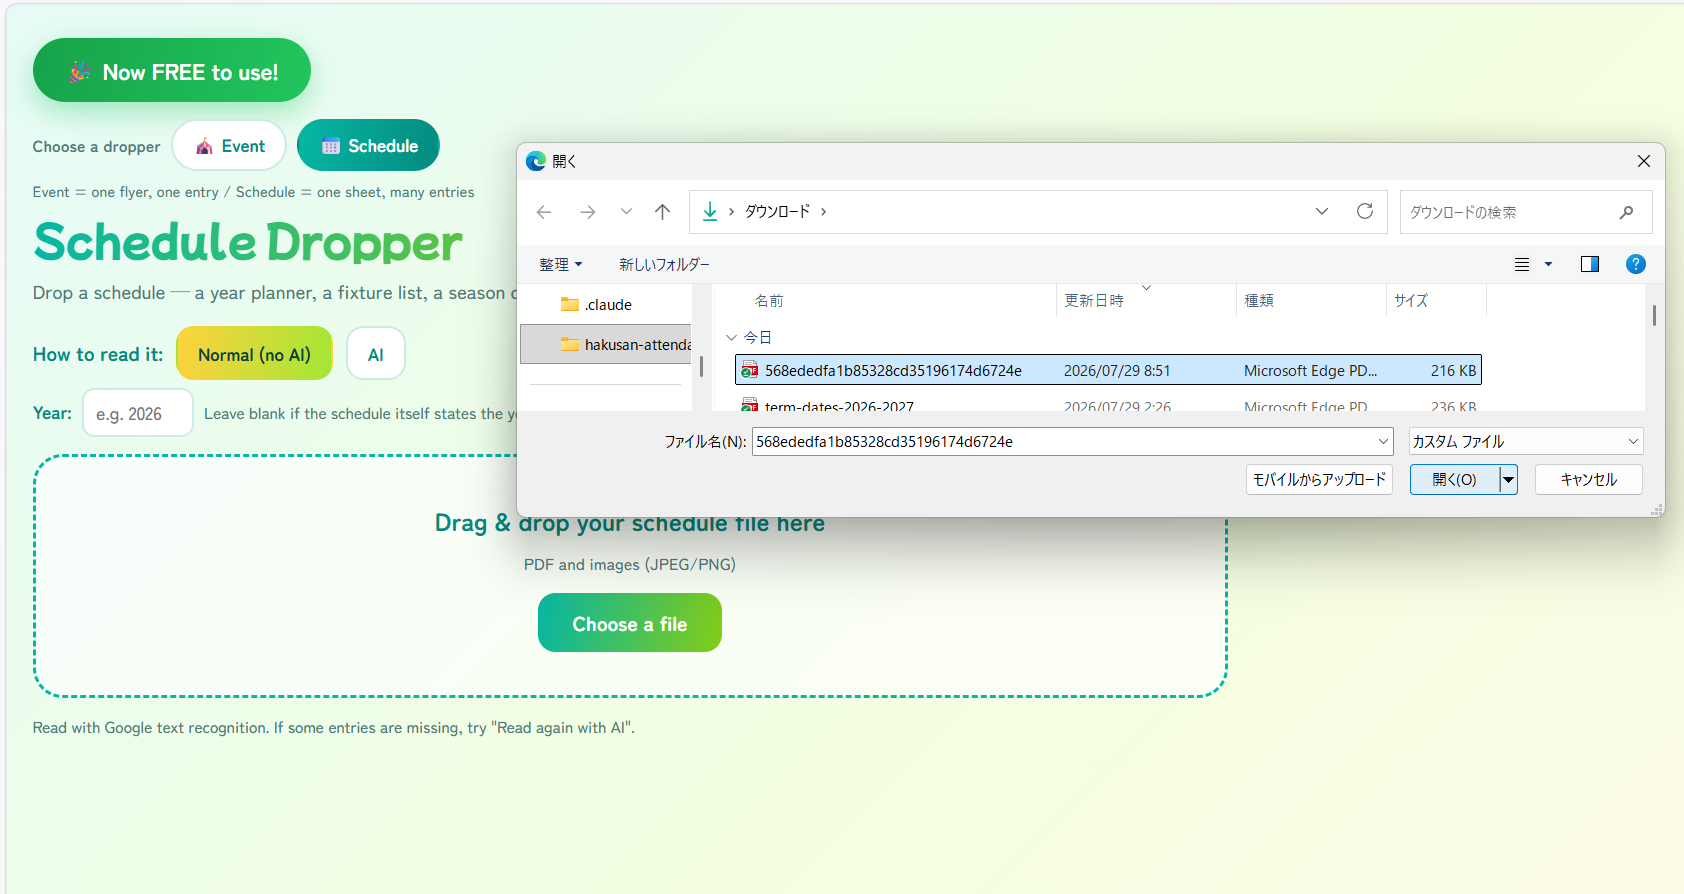Screen dimensions: 1684x894
Task: Click the Edge icon in dialog title
Action: point(536,161)
